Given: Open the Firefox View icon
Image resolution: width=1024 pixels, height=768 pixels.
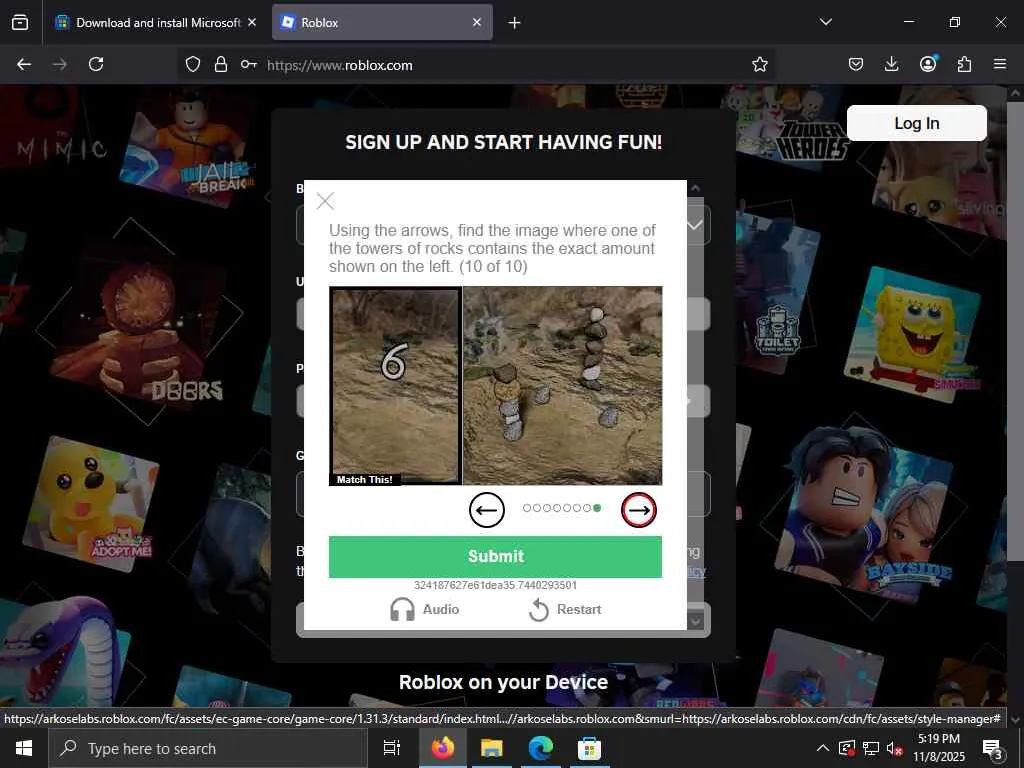Looking at the screenshot, I should pos(20,22).
